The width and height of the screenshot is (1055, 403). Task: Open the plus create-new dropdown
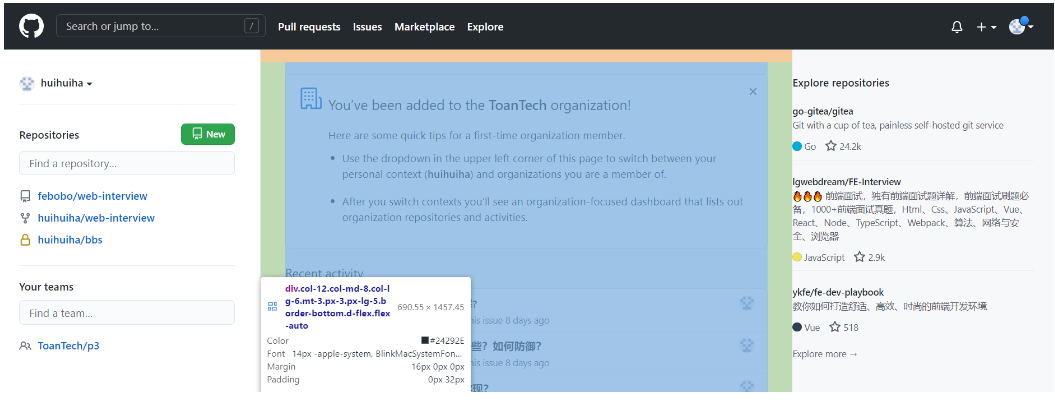pos(986,27)
